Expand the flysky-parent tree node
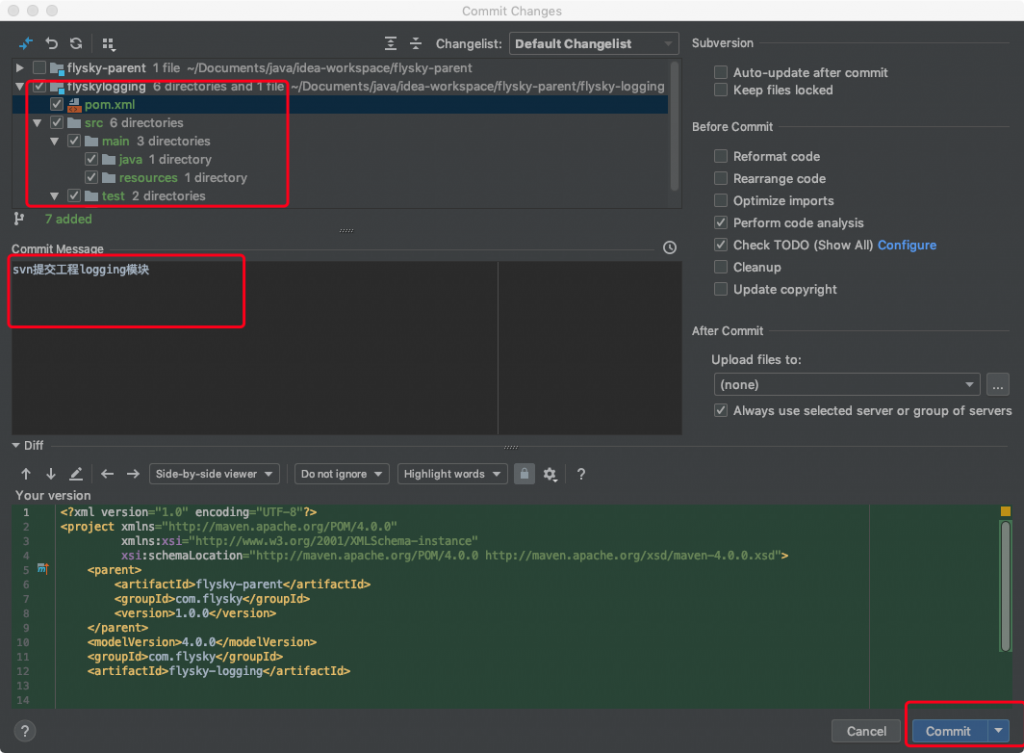 [20, 67]
